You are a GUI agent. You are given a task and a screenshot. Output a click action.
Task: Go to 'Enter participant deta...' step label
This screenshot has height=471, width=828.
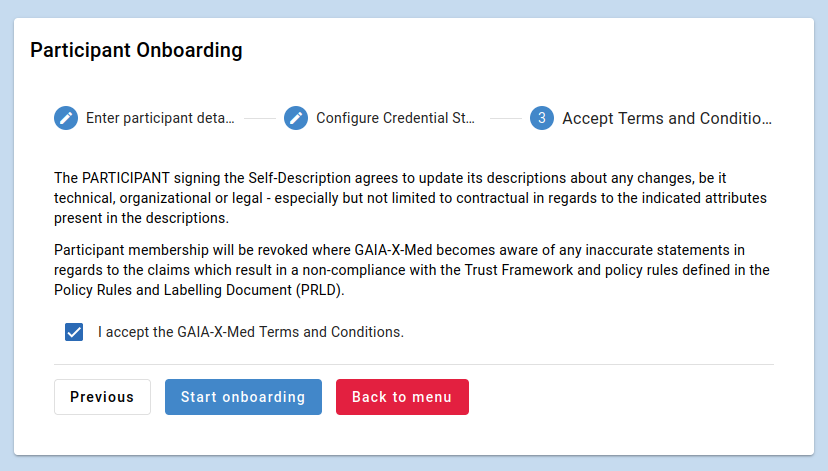pyautogui.click(x=160, y=118)
